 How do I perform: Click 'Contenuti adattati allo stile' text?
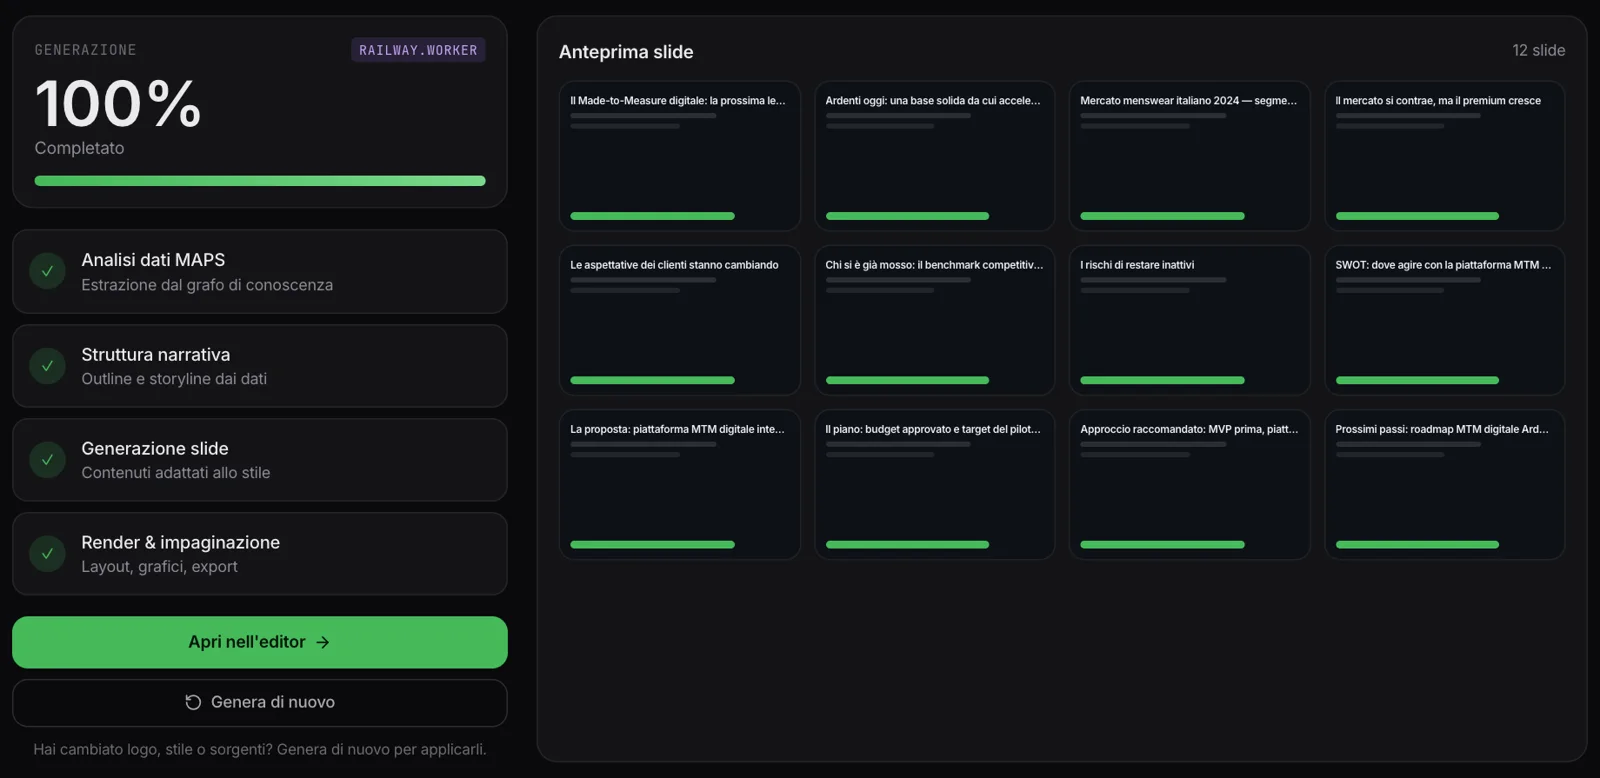click(176, 473)
